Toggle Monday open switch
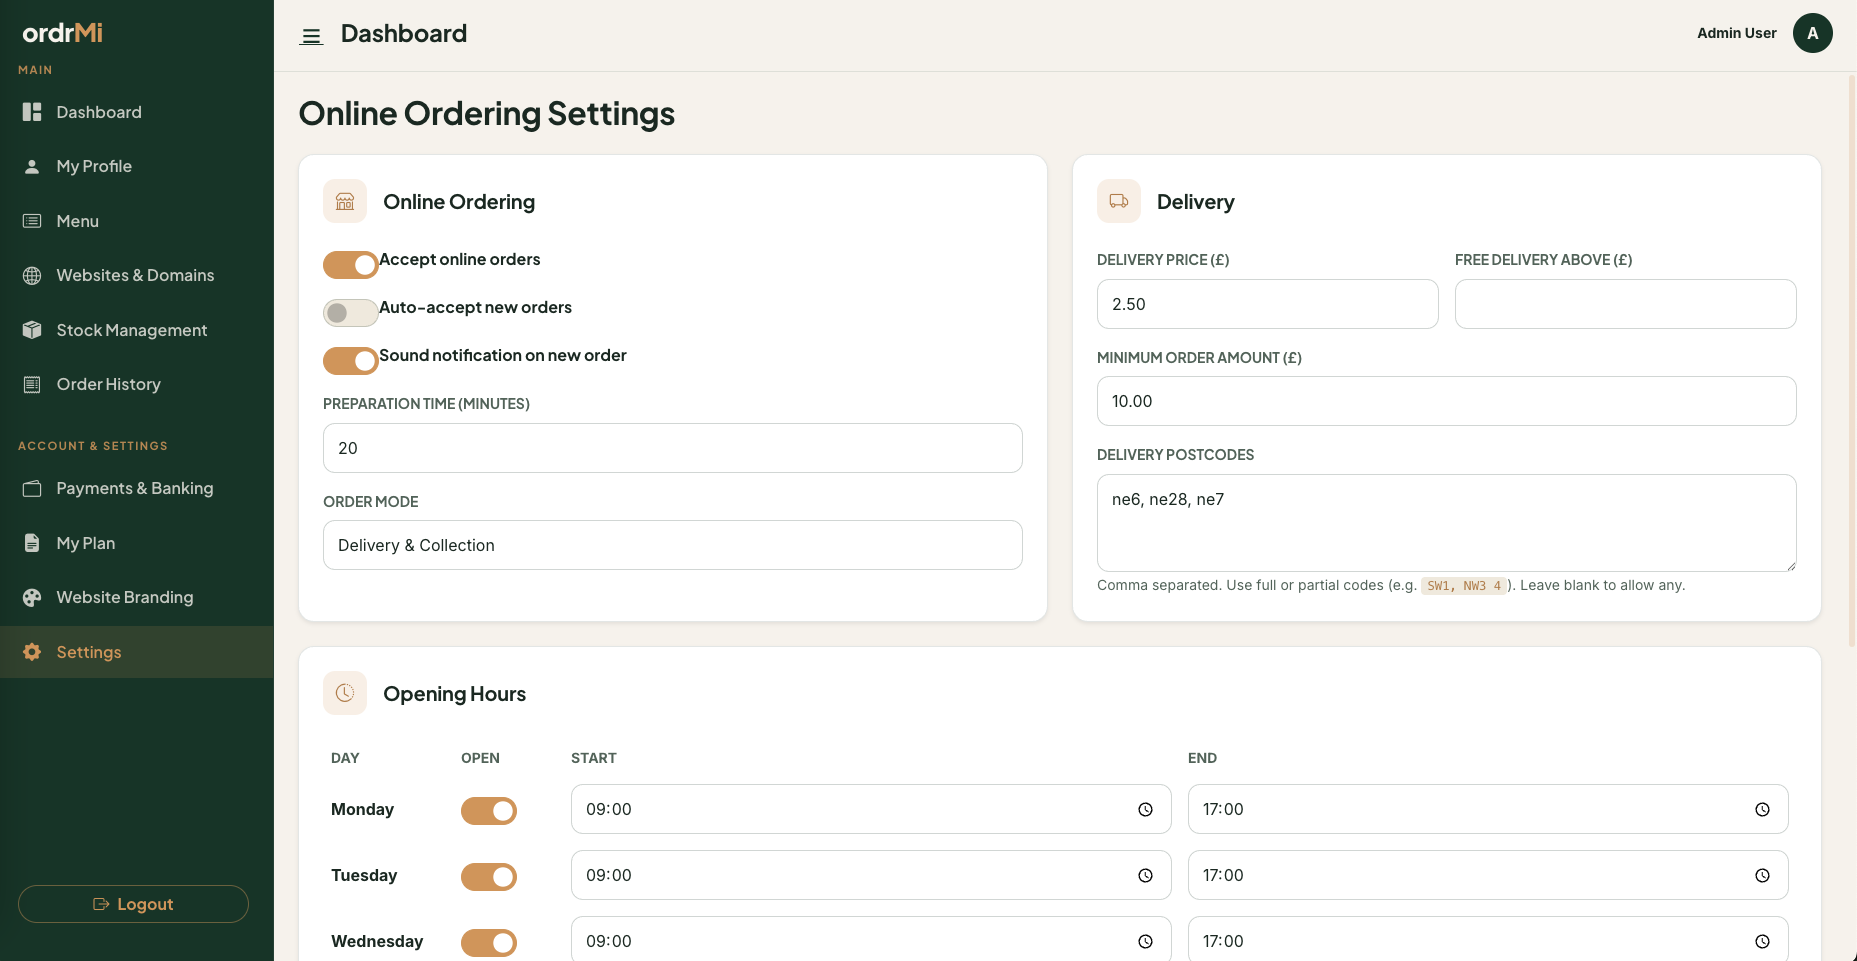 (489, 811)
